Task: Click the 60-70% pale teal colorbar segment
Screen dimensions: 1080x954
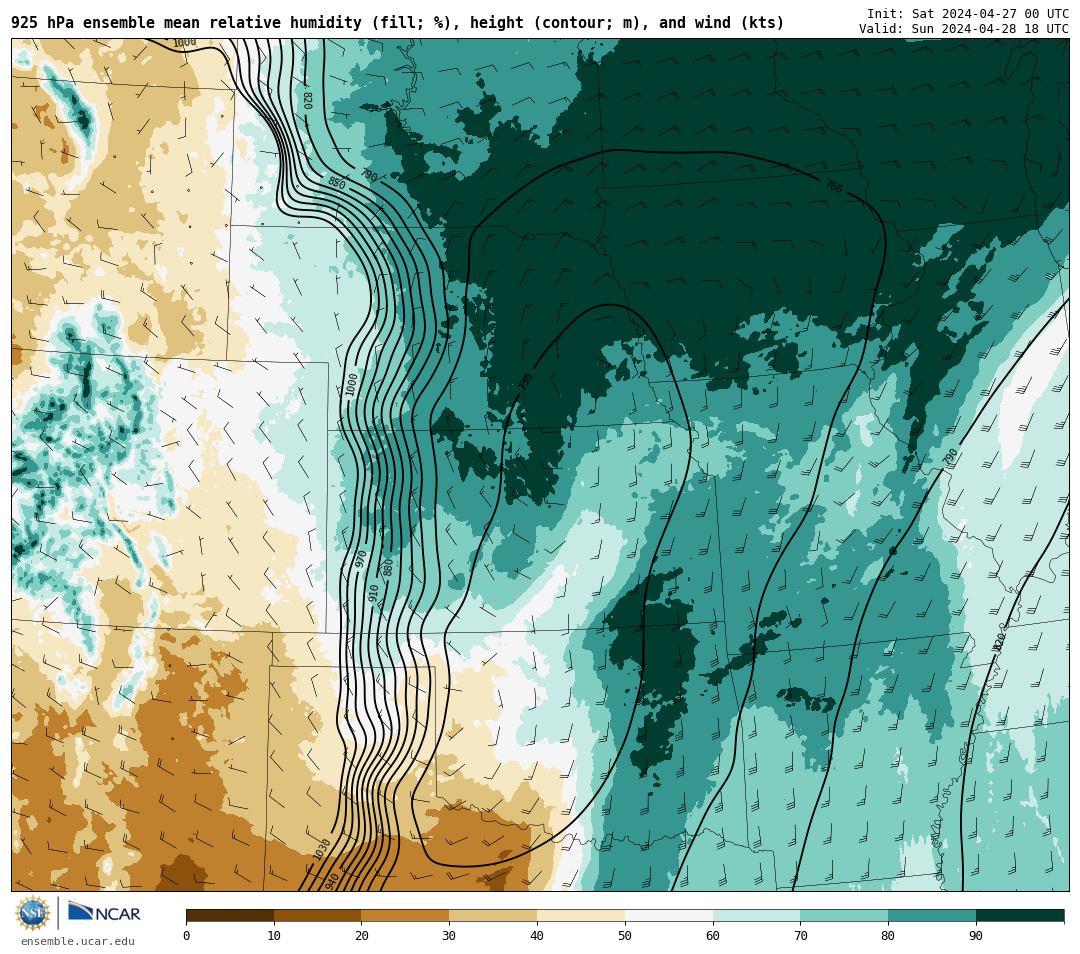Action: 756,915
